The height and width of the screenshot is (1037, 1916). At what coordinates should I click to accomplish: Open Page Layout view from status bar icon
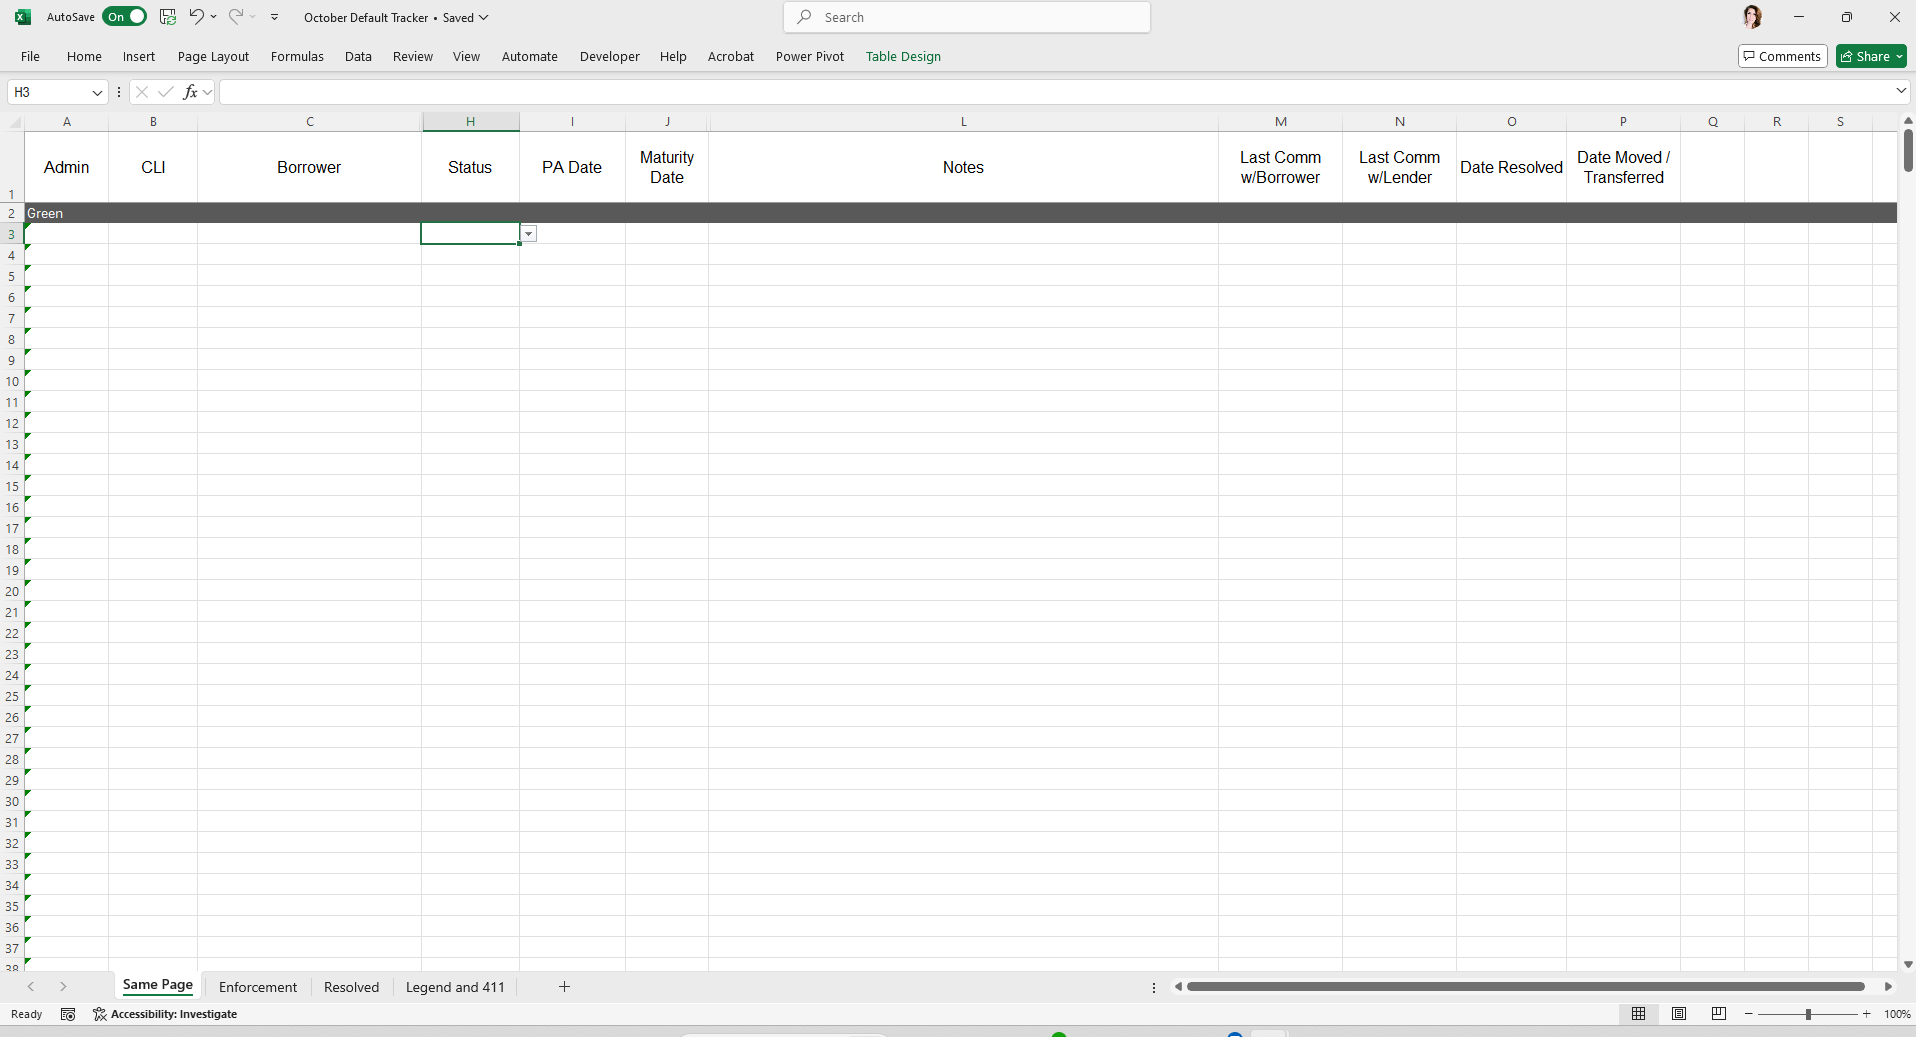(1679, 1014)
